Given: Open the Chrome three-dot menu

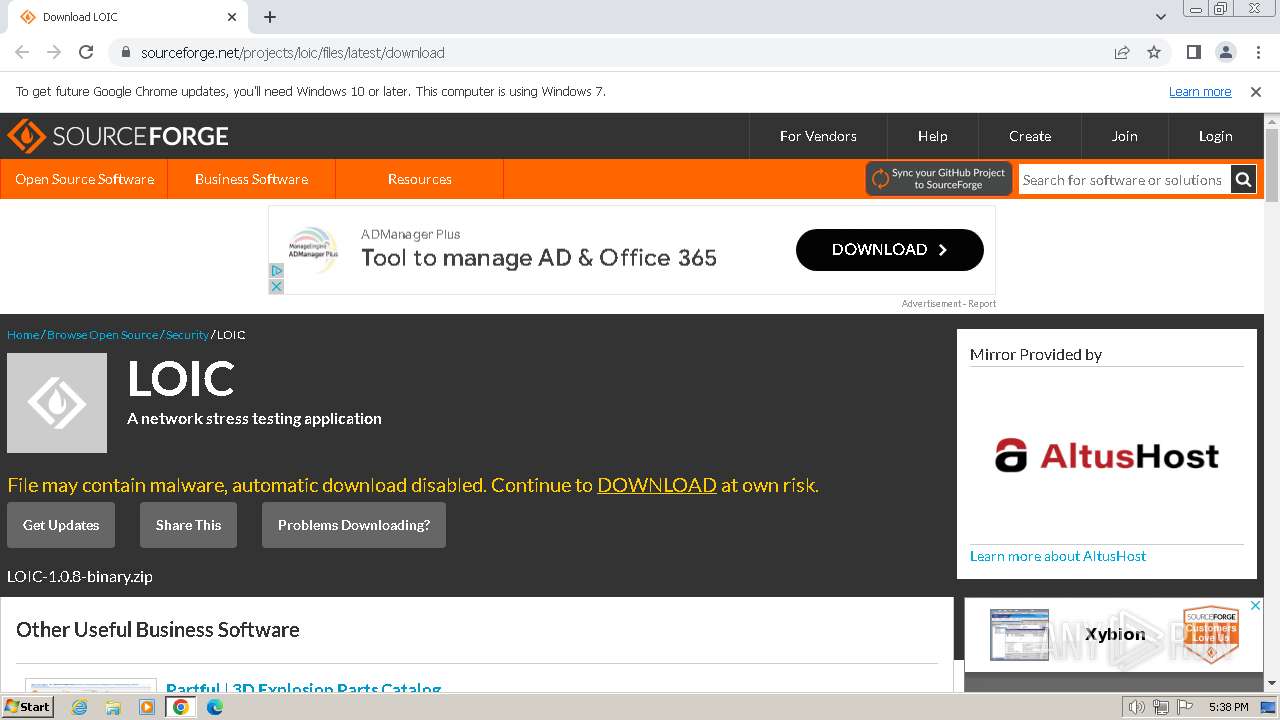Looking at the screenshot, I should tap(1257, 52).
